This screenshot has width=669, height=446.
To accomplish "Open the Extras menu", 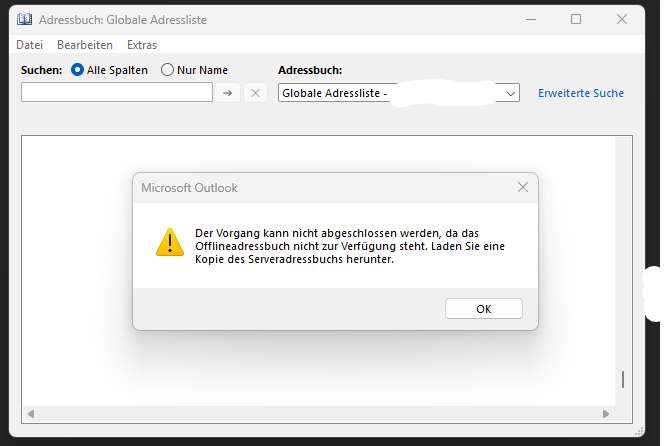I will point(142,45).
